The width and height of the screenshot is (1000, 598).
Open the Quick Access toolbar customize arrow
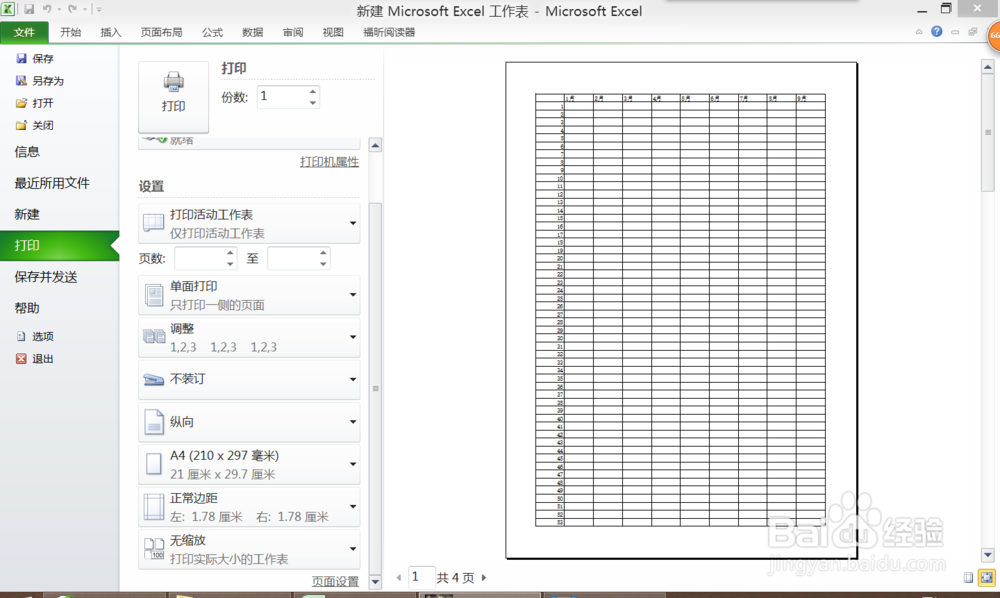pyautogui.click(x=99, y=9)
